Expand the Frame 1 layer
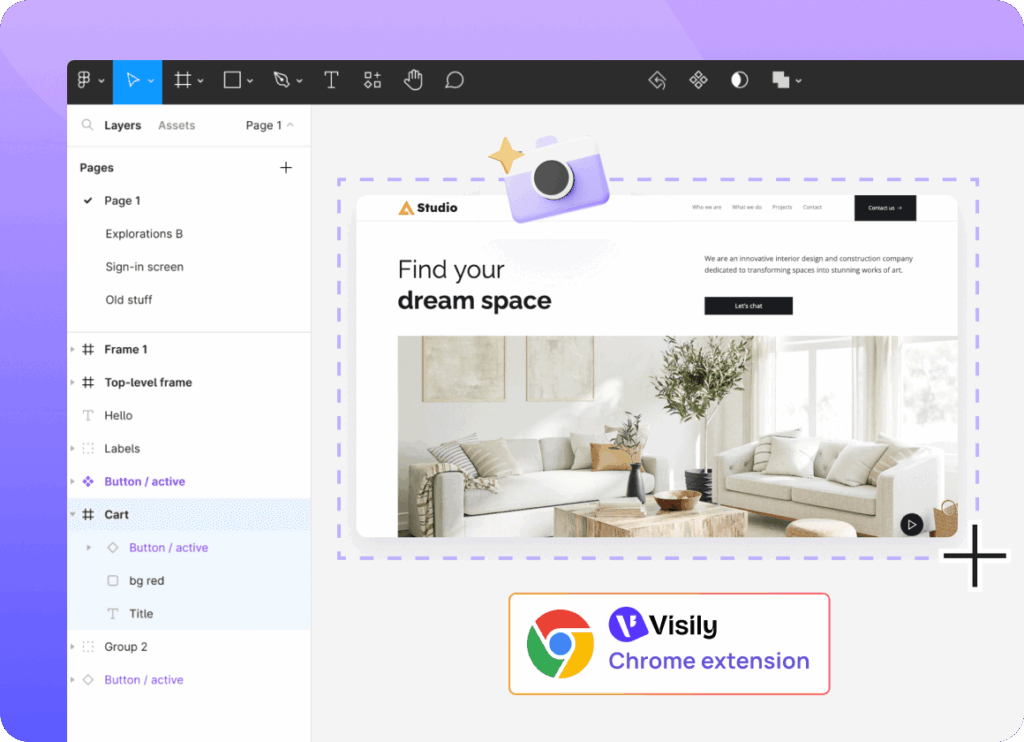The image size is (1024, 742). (72, 349)
